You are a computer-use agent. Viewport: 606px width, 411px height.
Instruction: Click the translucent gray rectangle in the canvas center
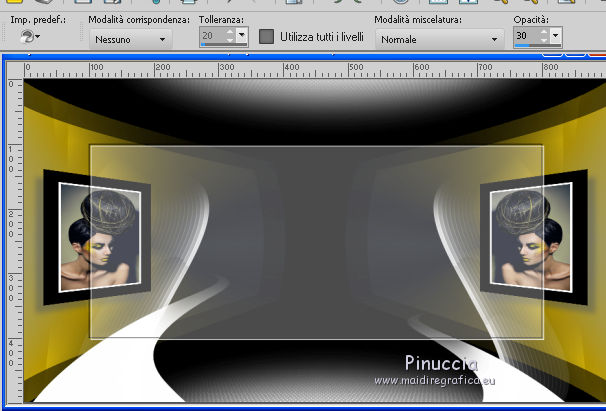coord(317,242)
